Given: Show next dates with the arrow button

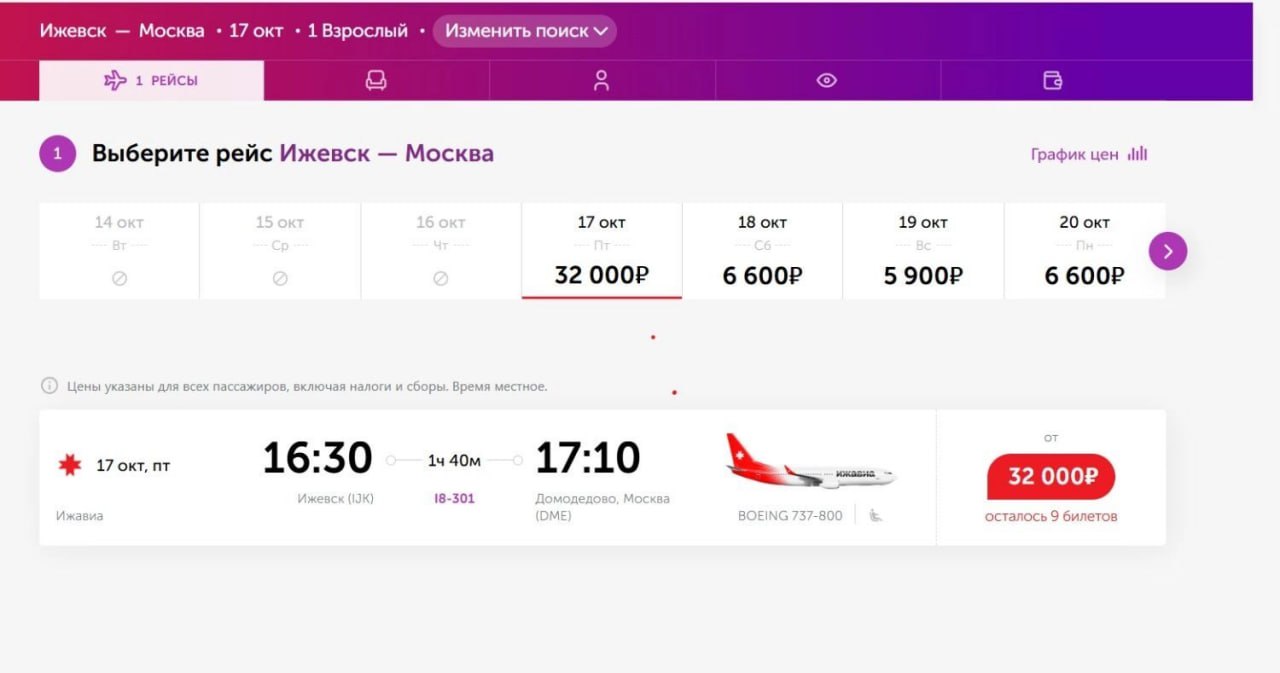Looking at the screenshot, I should (1167, 251).
